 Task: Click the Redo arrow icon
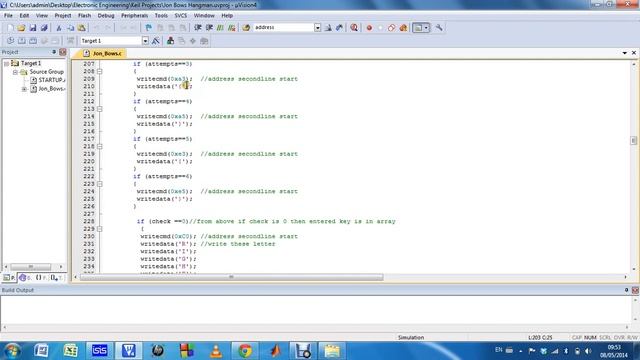point(108,28)
